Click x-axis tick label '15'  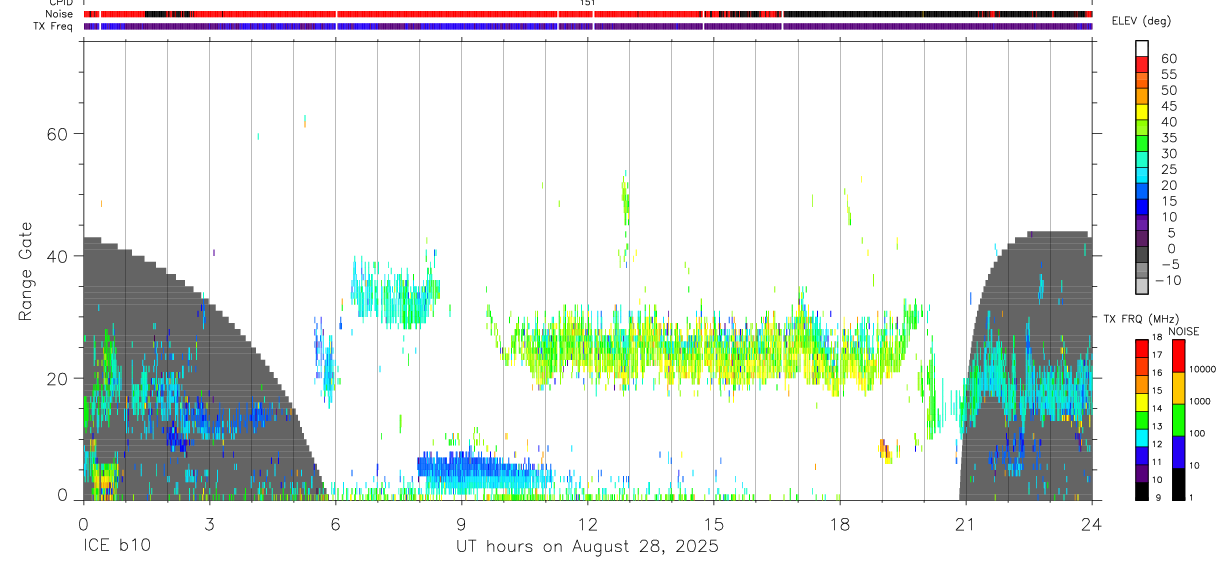coord(713,523)
